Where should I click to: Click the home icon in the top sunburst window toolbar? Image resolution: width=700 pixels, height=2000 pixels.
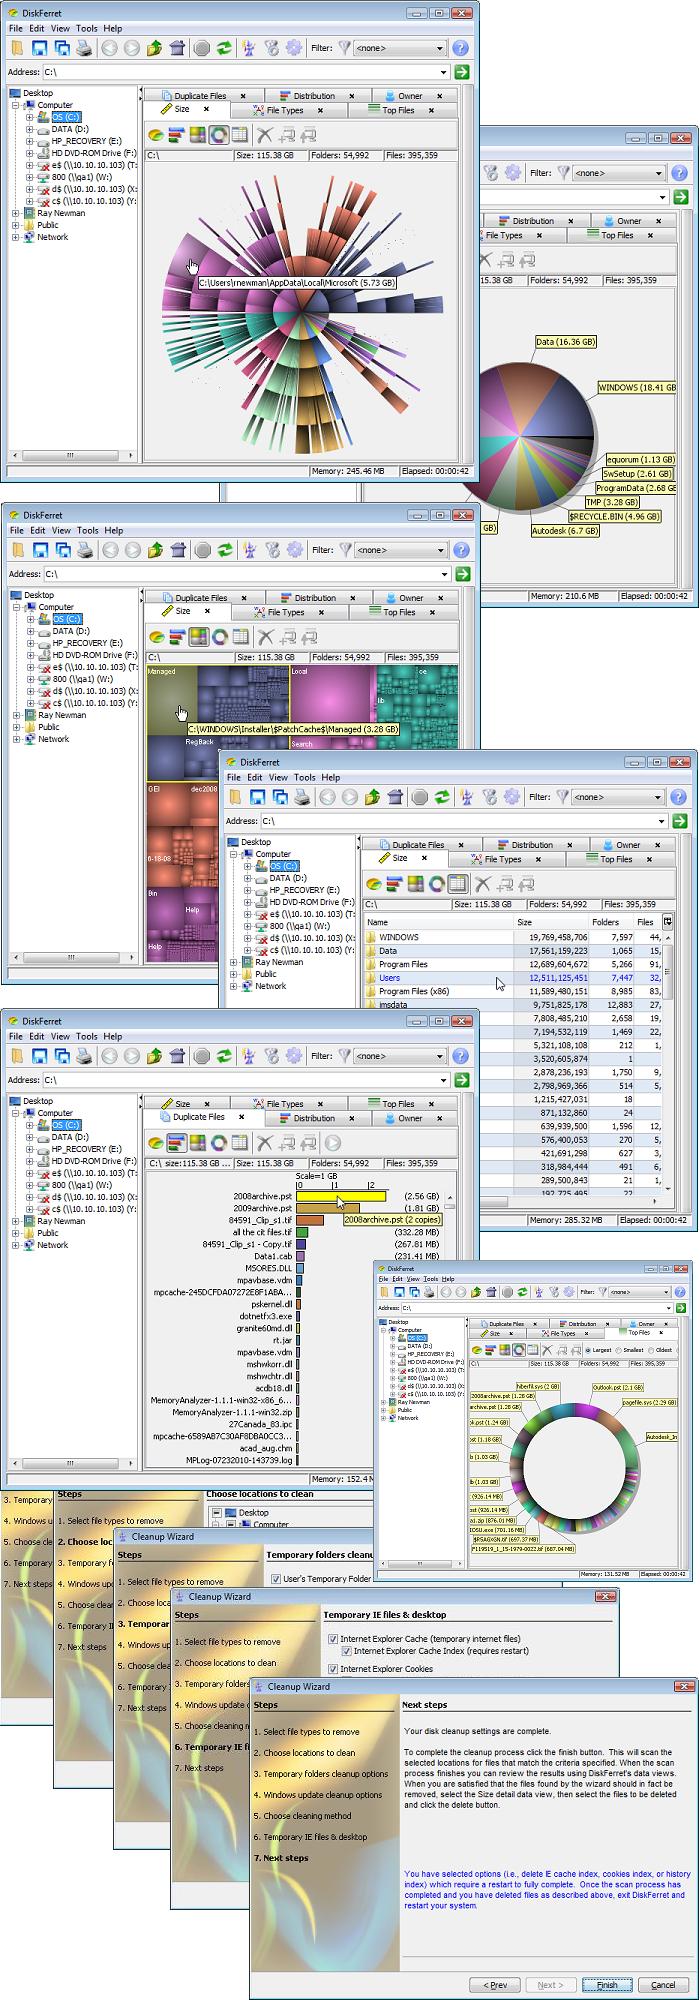pyautogui.click(x=177, y=48)
